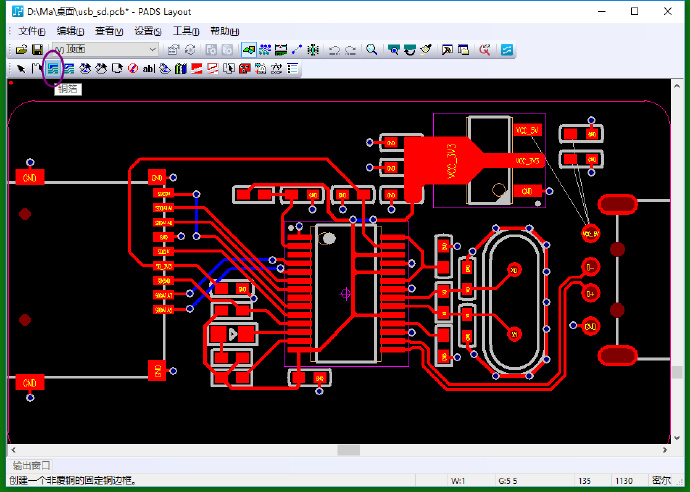Screen dimensions: 690x492
Task: Choose the Select mode arrow tool
Action: coord(21,69)
